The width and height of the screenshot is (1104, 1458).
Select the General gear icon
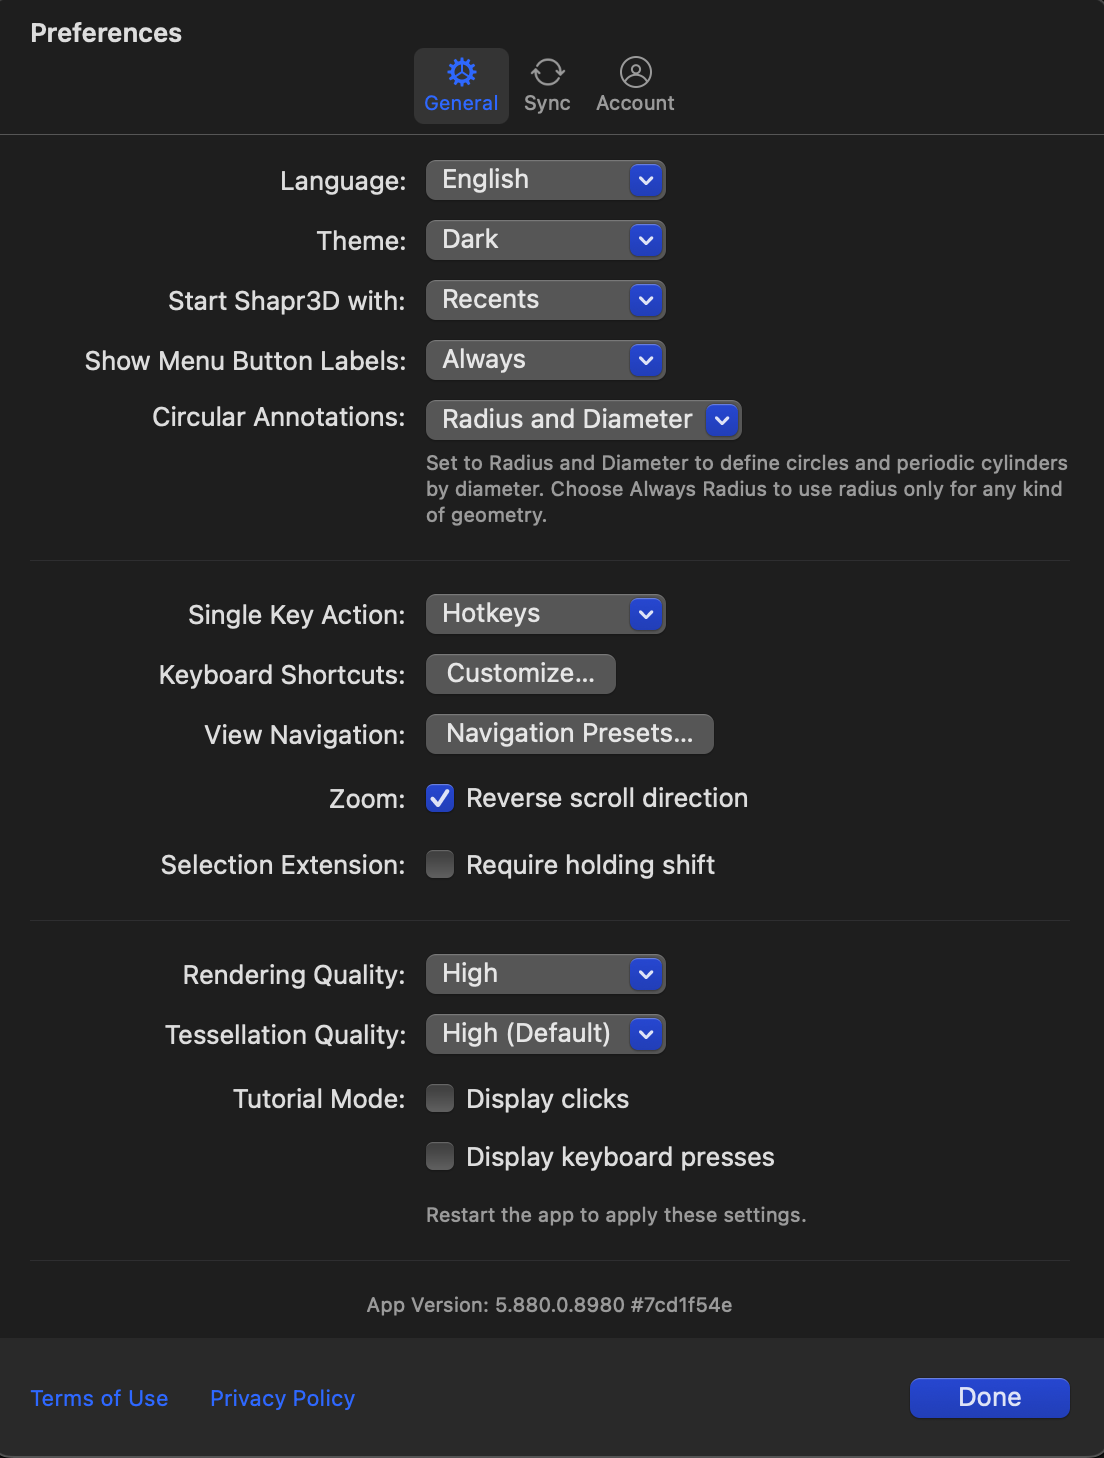[x=461, y=72]
